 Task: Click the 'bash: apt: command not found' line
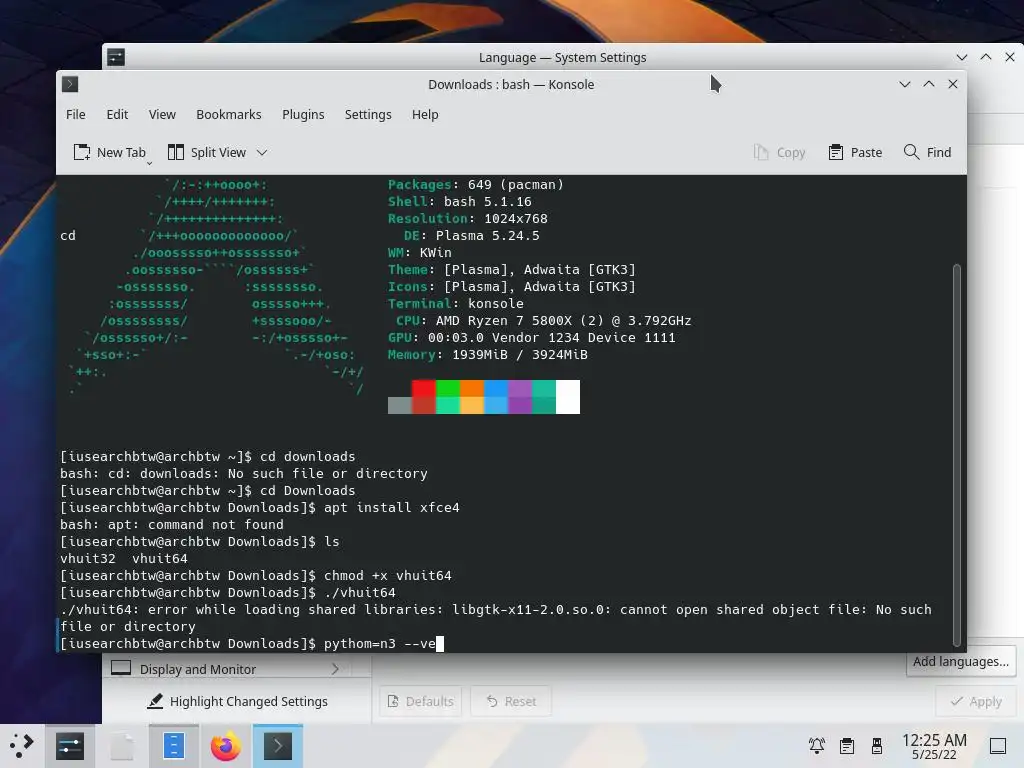click(172, 524)
